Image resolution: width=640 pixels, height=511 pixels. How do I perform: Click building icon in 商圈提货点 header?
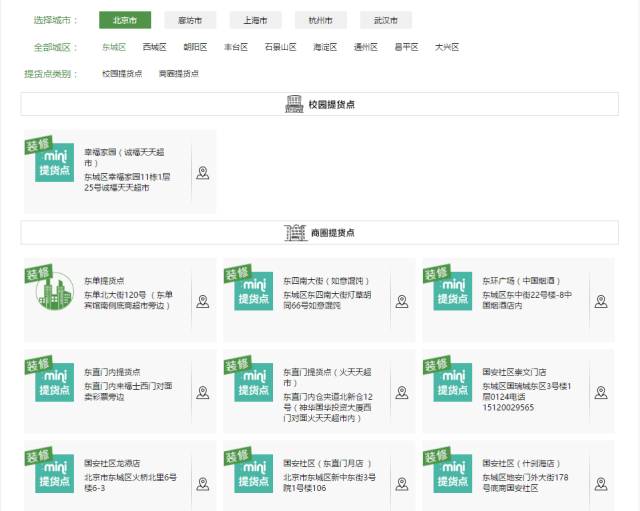[x=293, y=232]
